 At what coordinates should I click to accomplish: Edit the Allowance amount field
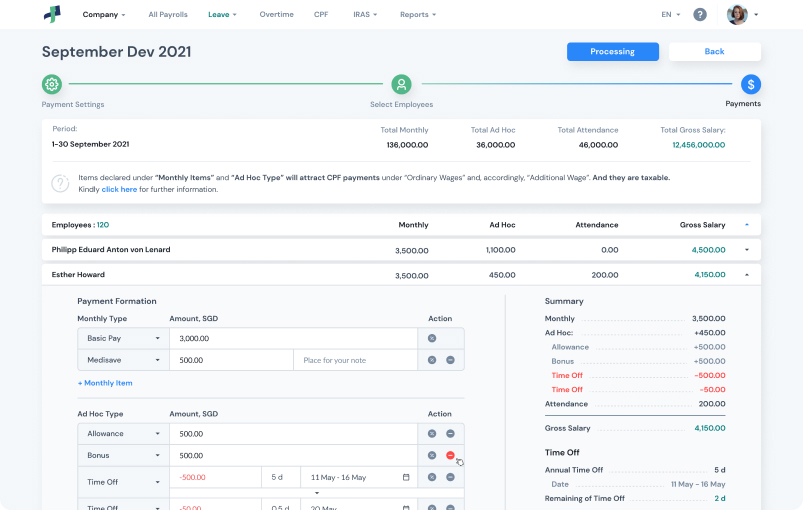pyautogui.click(x=293, y=434)
